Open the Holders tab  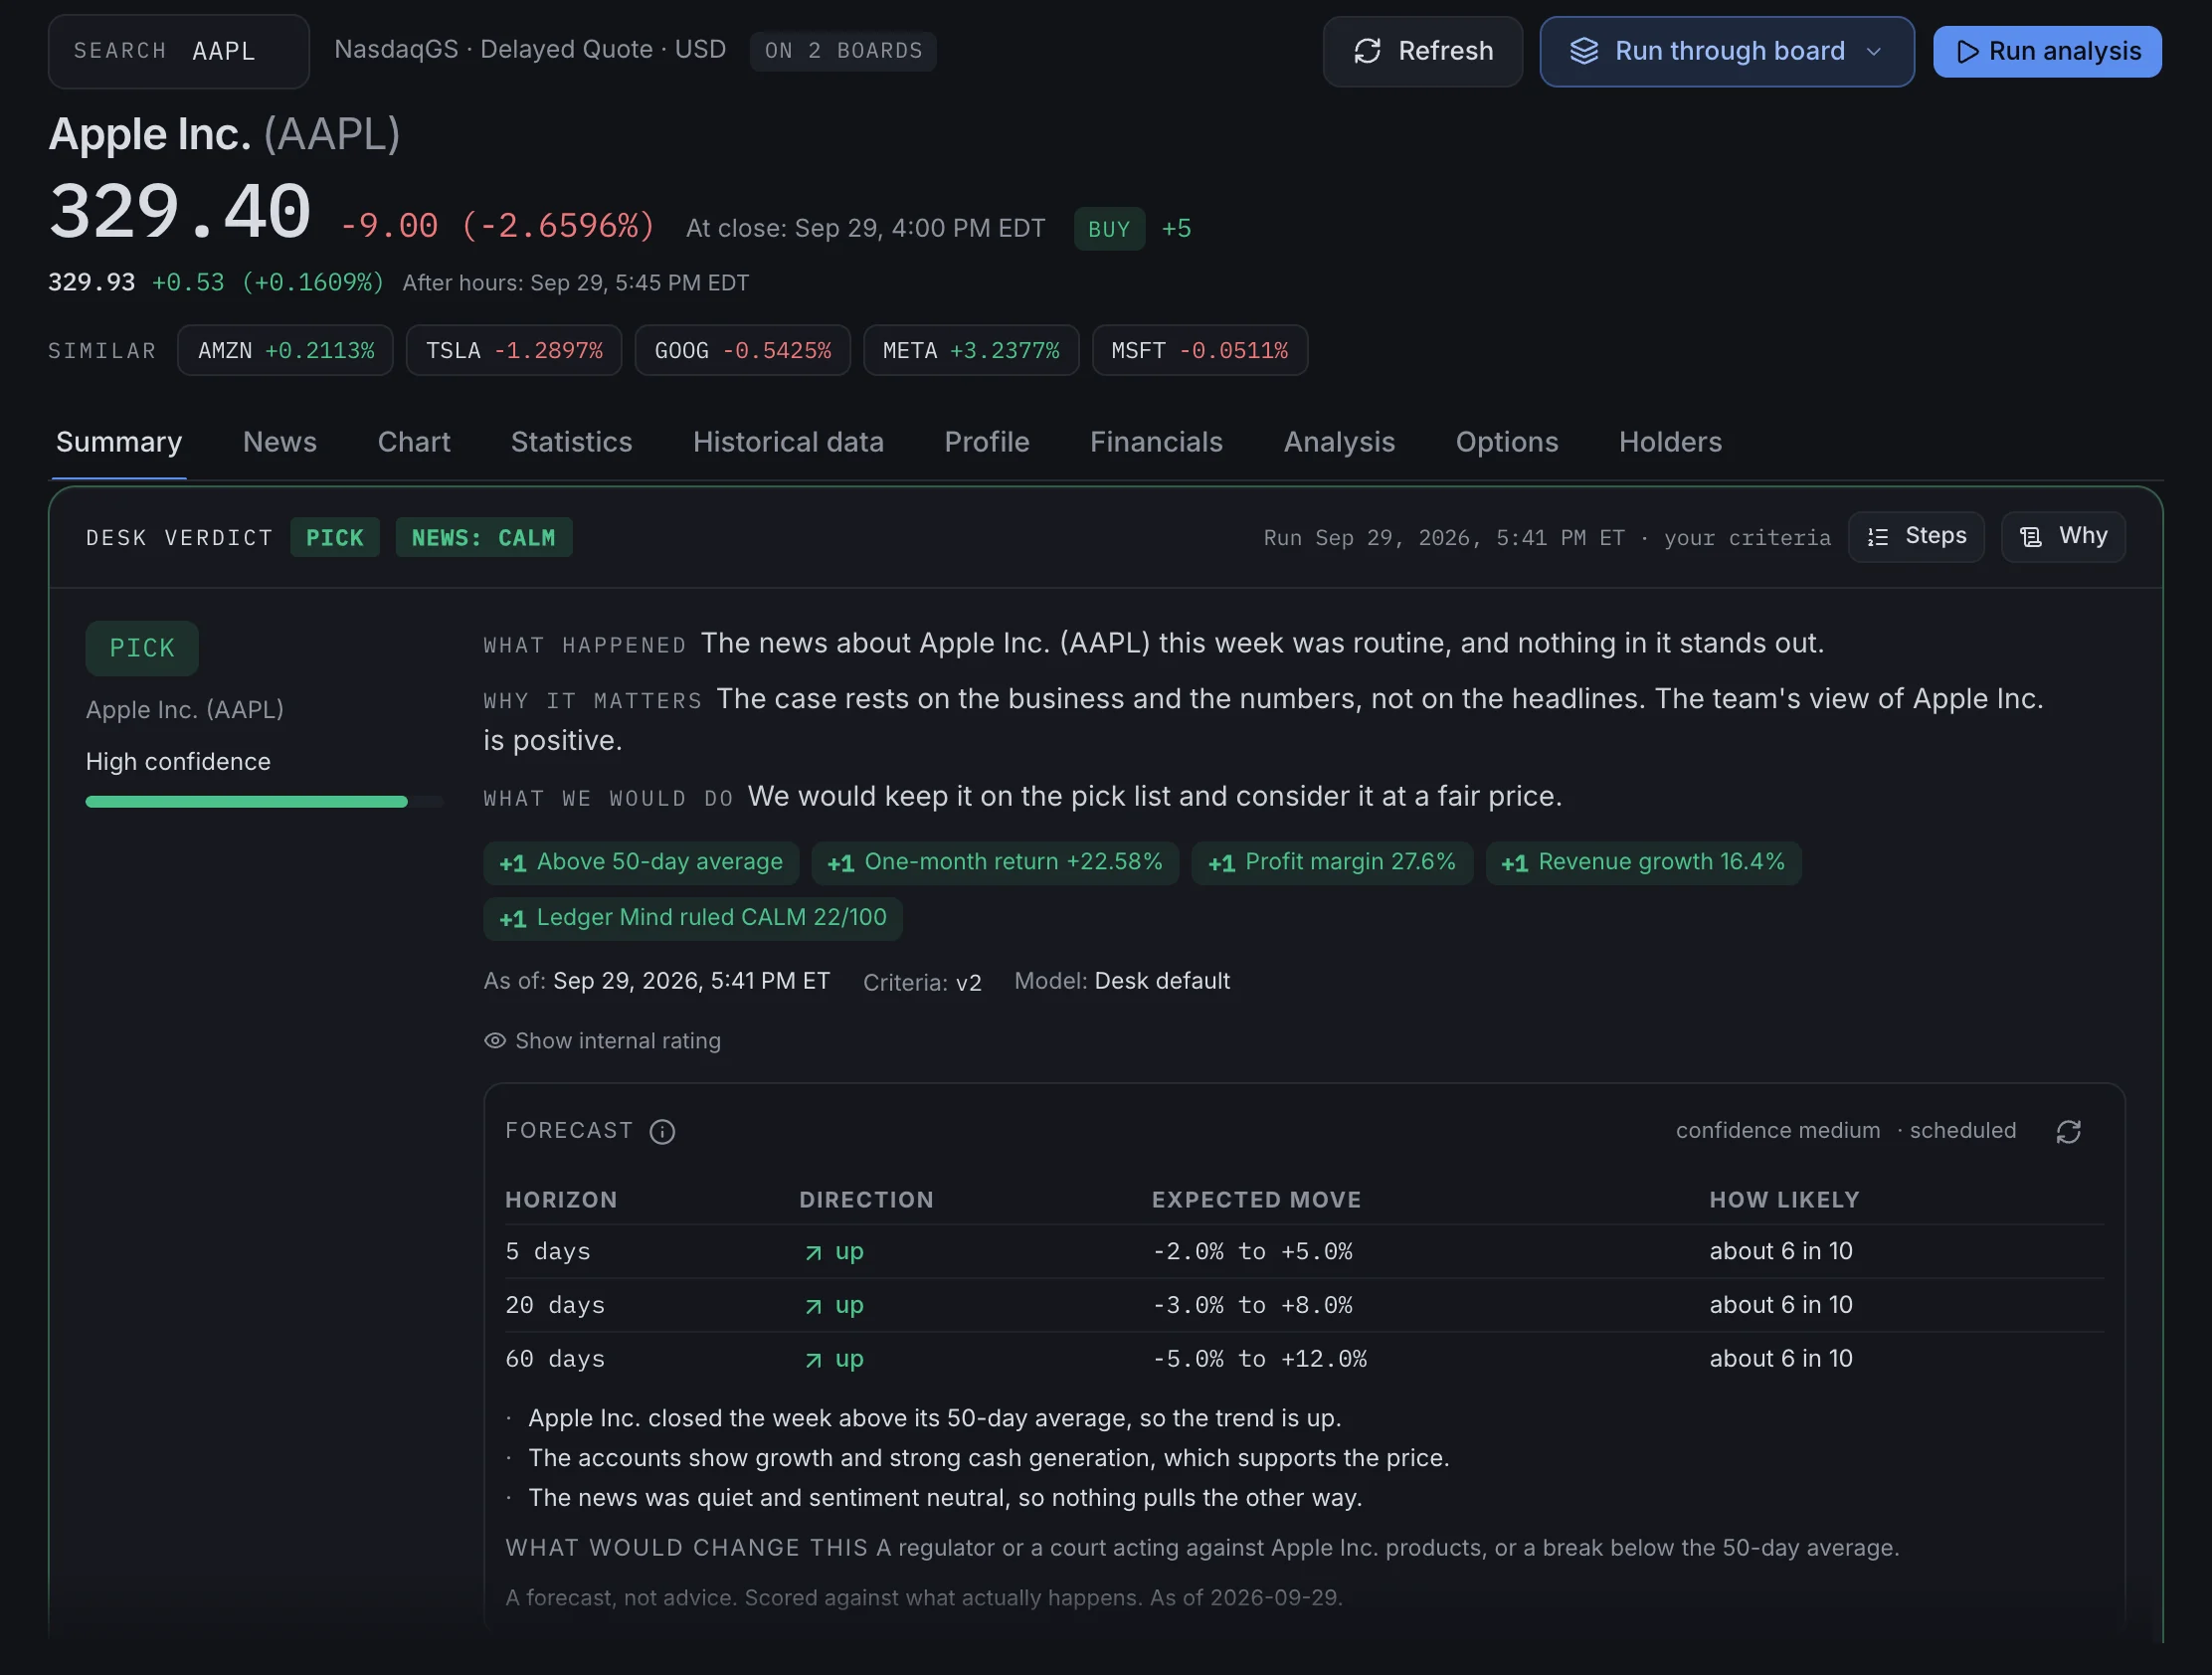coord(1670,442)
